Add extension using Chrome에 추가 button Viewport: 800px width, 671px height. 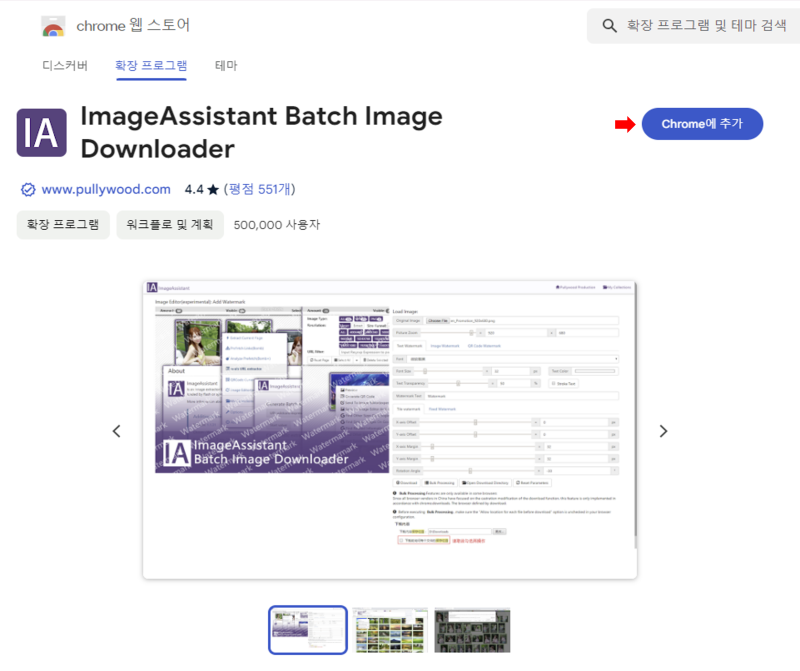point(702,124)
